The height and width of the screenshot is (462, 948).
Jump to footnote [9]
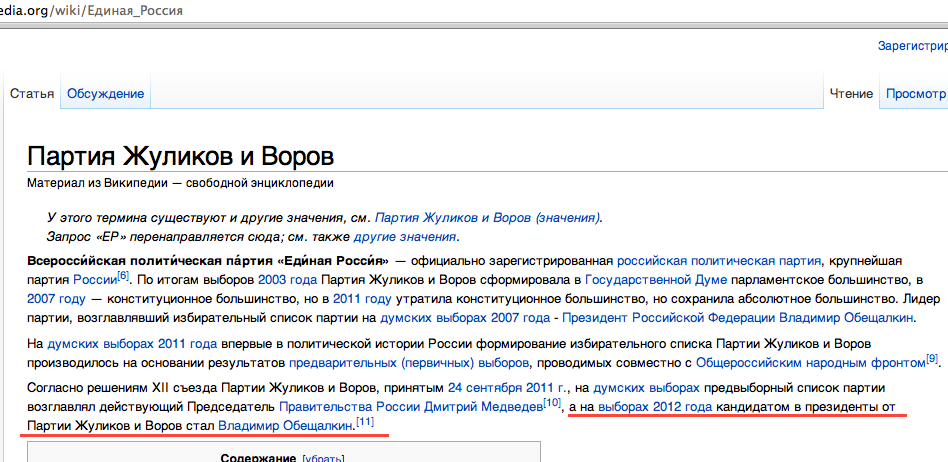(932, 359)
